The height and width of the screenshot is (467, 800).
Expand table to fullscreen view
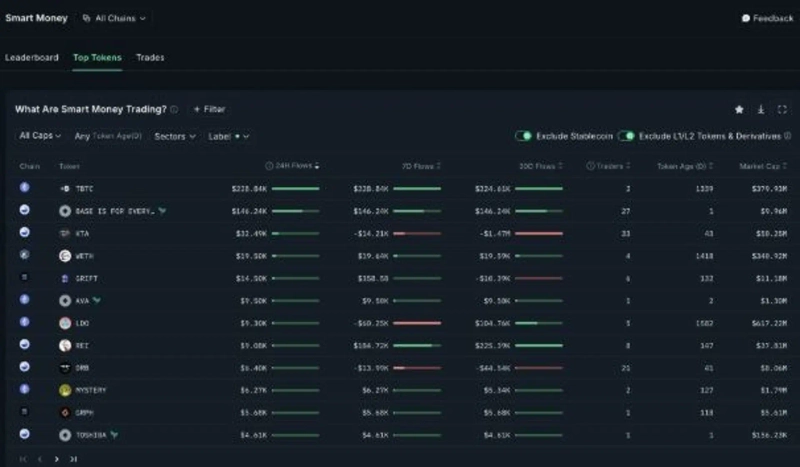tap(782, 109)
